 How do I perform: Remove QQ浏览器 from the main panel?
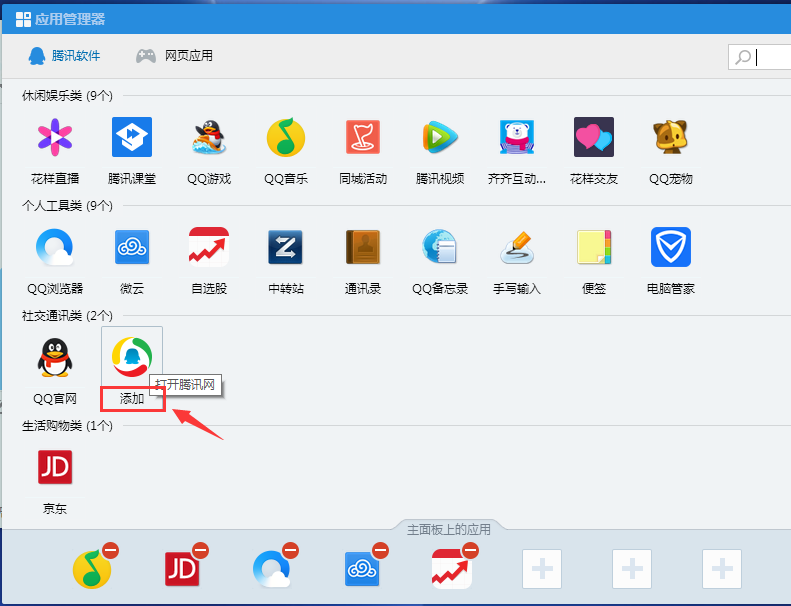(x=290, y=550)
